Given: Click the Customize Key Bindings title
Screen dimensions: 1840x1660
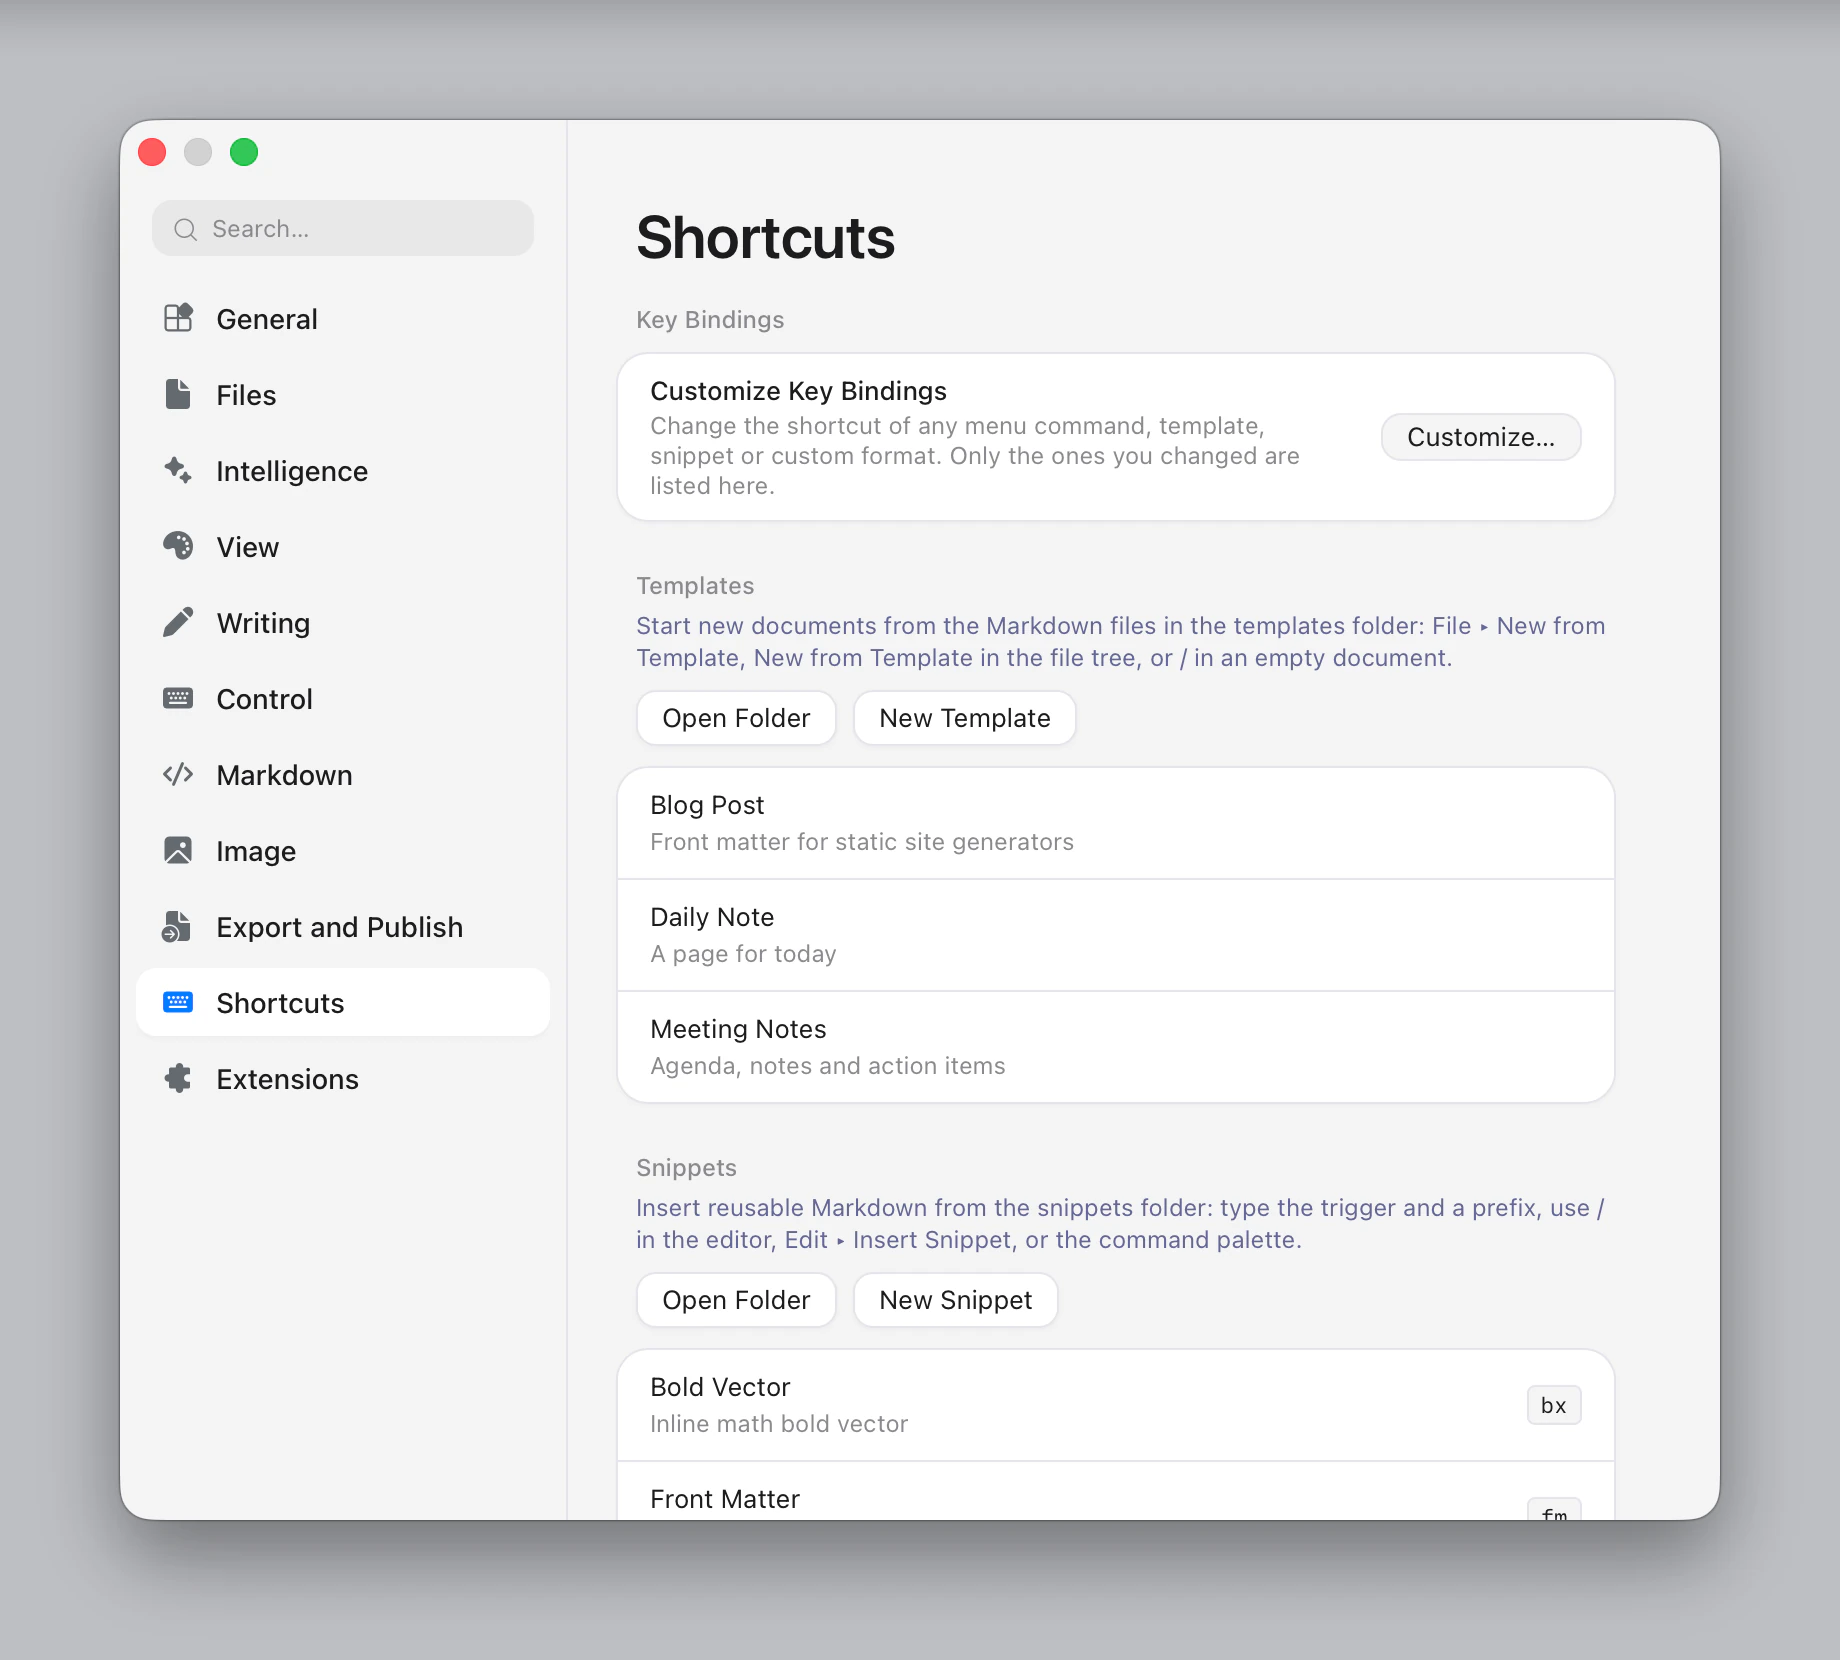Looking at the screenshot, I should [x=798, y=391].
